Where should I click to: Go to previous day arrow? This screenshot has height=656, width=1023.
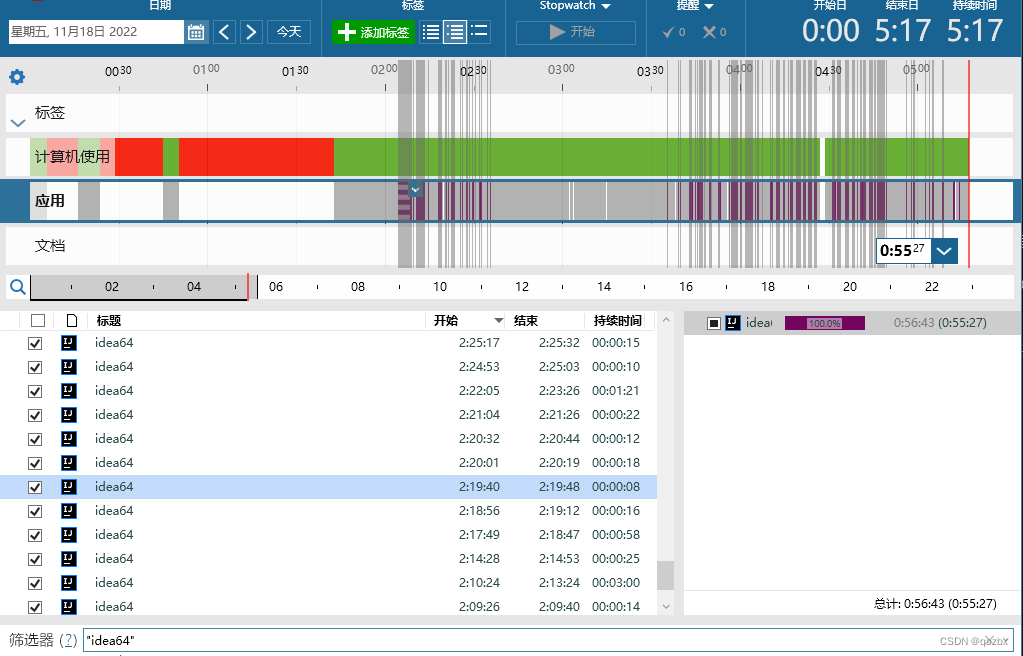tap(224, 32)
